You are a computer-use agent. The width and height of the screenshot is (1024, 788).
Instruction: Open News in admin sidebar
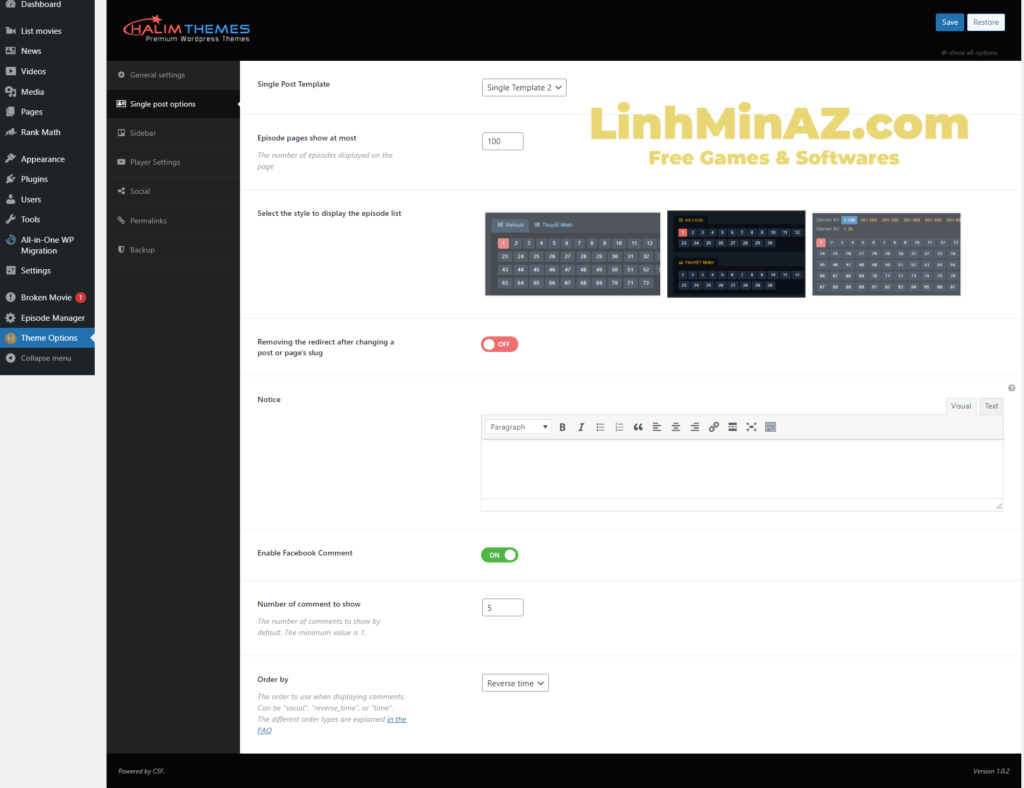pyautogui.click(x=47, y=51)
